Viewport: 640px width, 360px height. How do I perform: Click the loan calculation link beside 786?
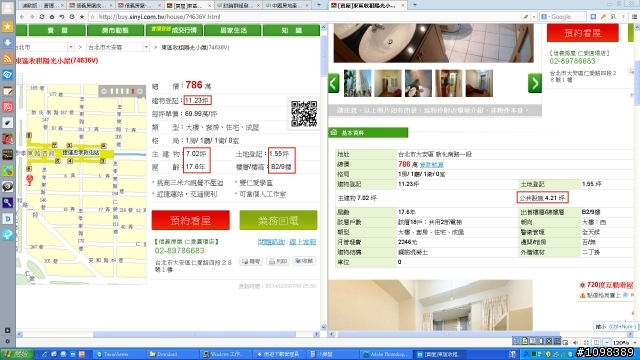(x=431, y=164)
